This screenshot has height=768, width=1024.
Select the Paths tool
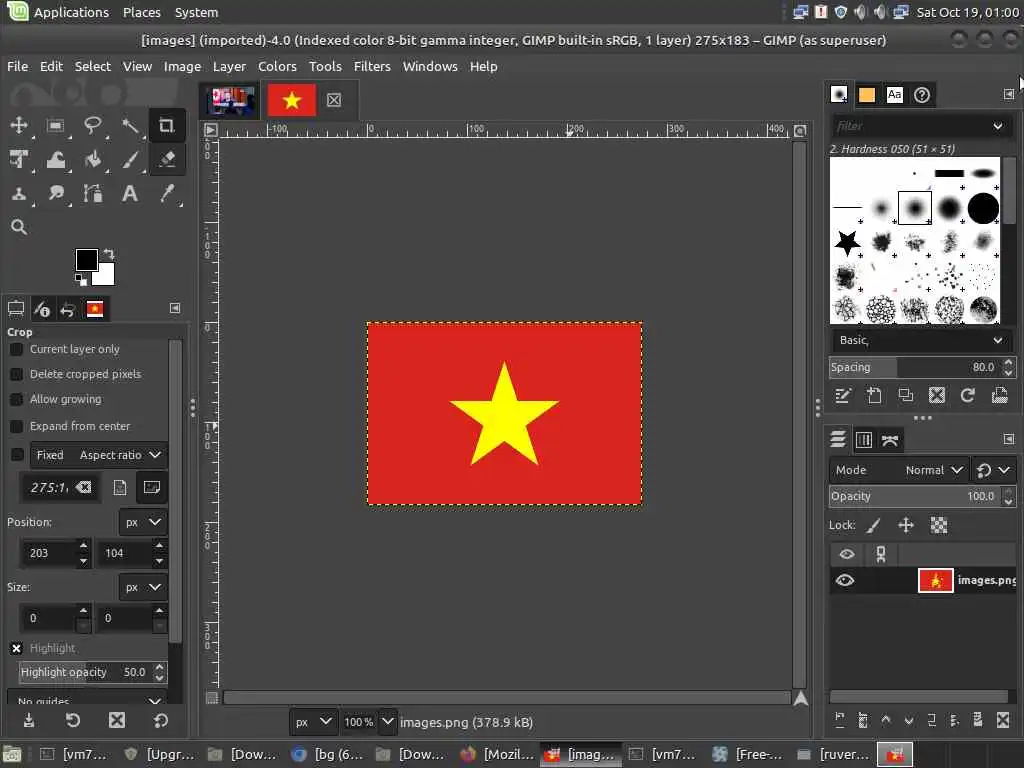[93, 194]
